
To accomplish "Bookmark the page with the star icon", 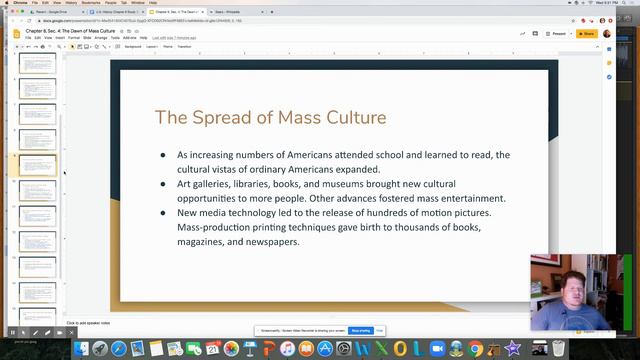I will (x=573, y=20).
